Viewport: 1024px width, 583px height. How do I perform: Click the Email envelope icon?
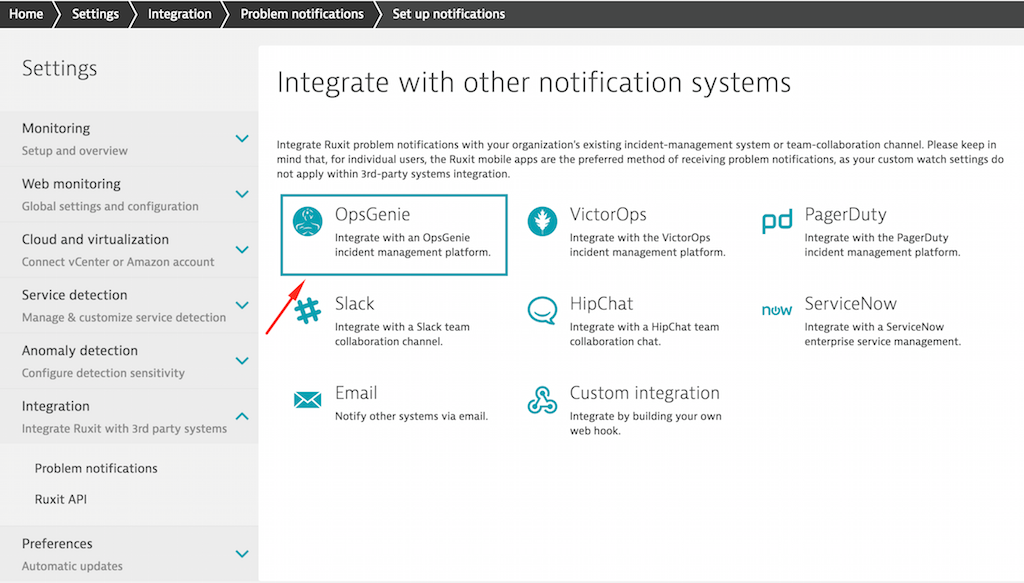[308, 400]
